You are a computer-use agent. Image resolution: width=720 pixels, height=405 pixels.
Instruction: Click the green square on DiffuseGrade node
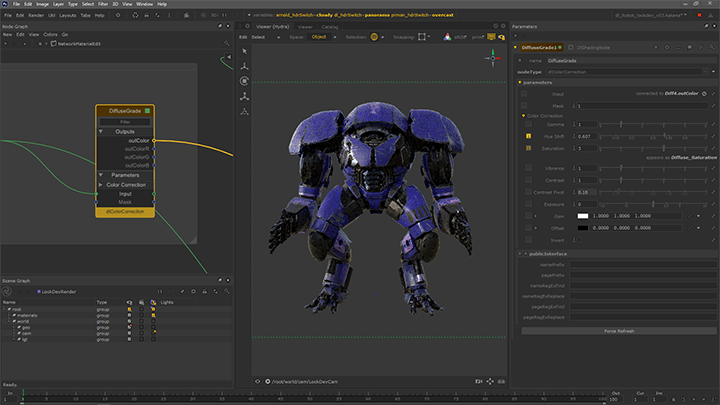point(147,110)
